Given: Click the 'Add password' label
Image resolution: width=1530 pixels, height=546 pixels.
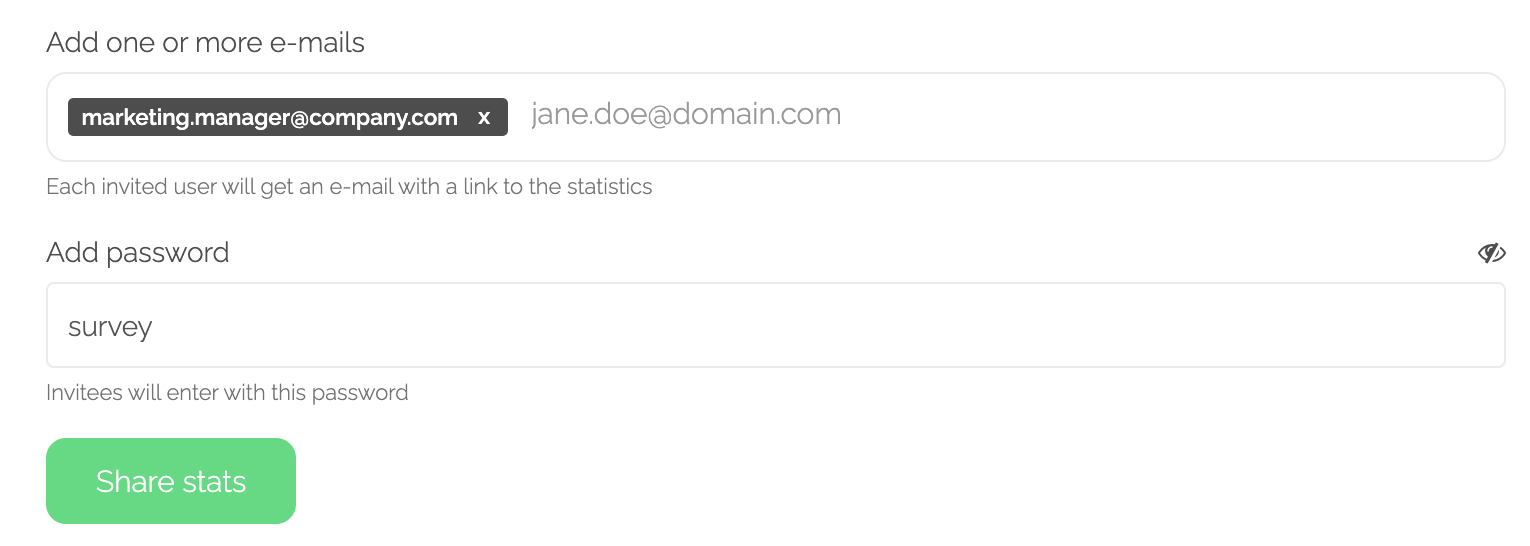Looking at the screenshot, I should tap(138, 252).
